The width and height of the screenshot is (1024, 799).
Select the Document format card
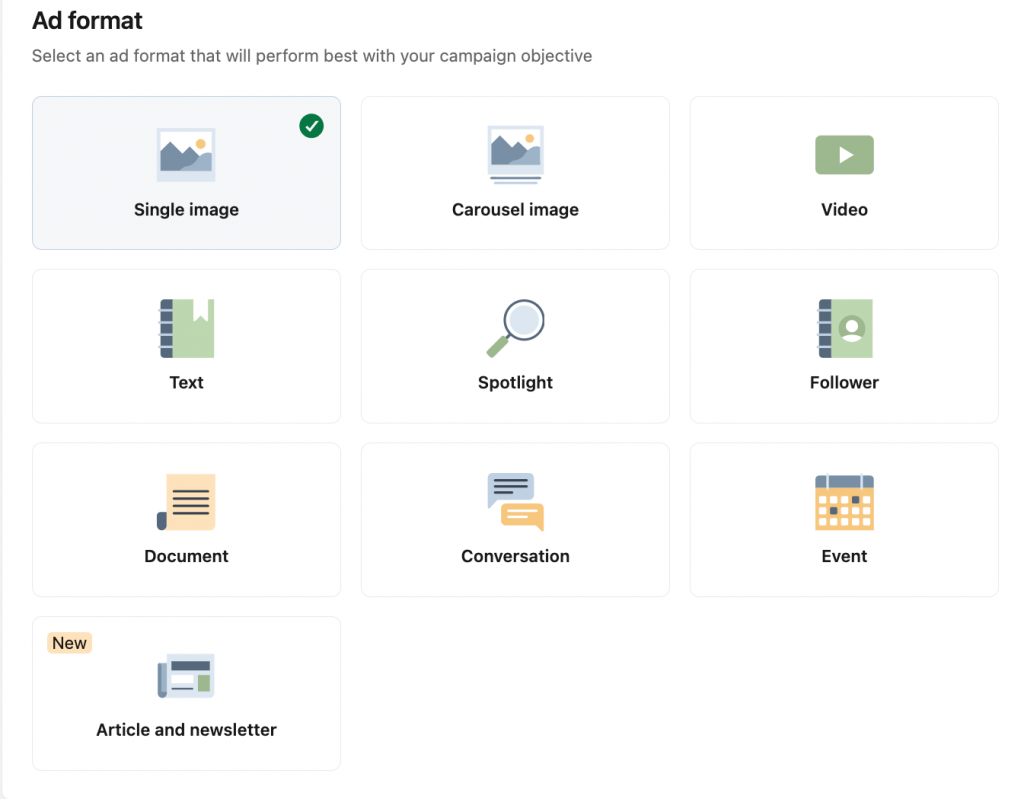[186, 520]
